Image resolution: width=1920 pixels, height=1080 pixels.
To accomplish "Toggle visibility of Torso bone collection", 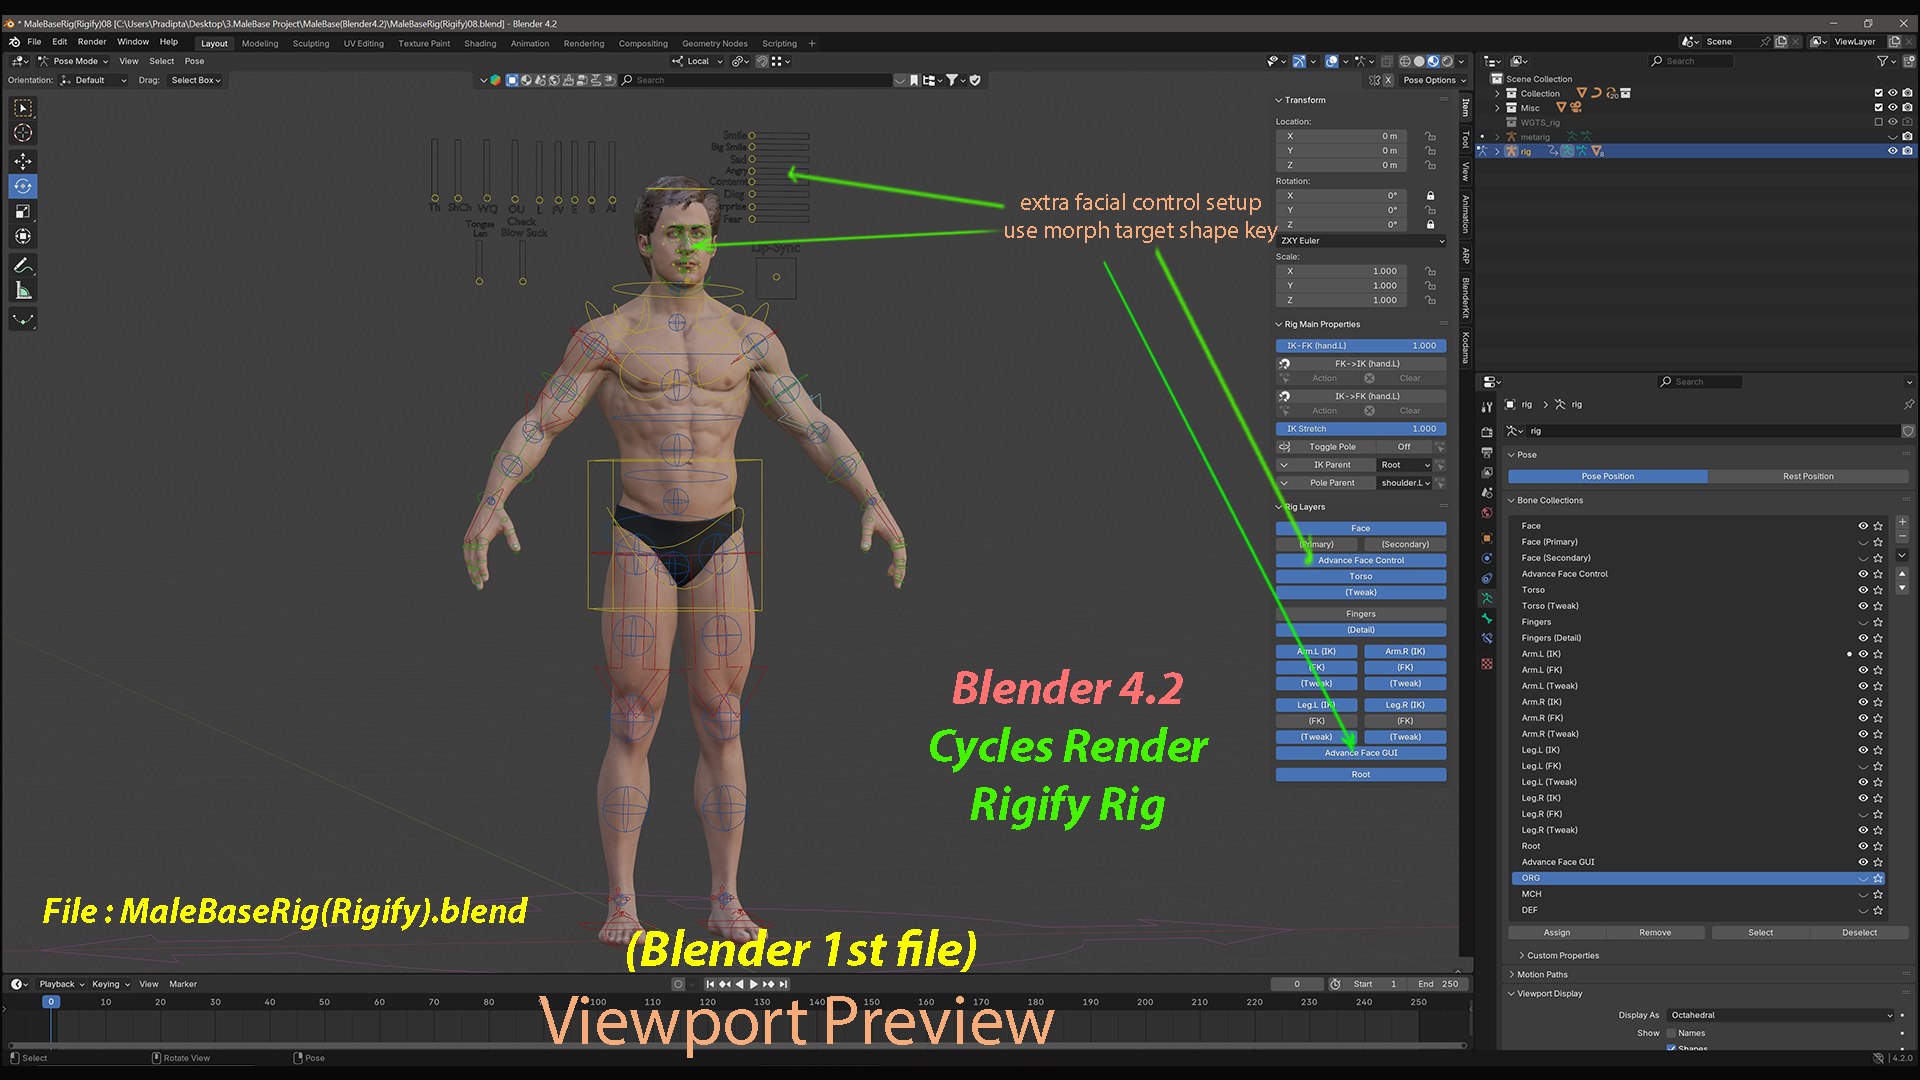I will [1863, 590].
